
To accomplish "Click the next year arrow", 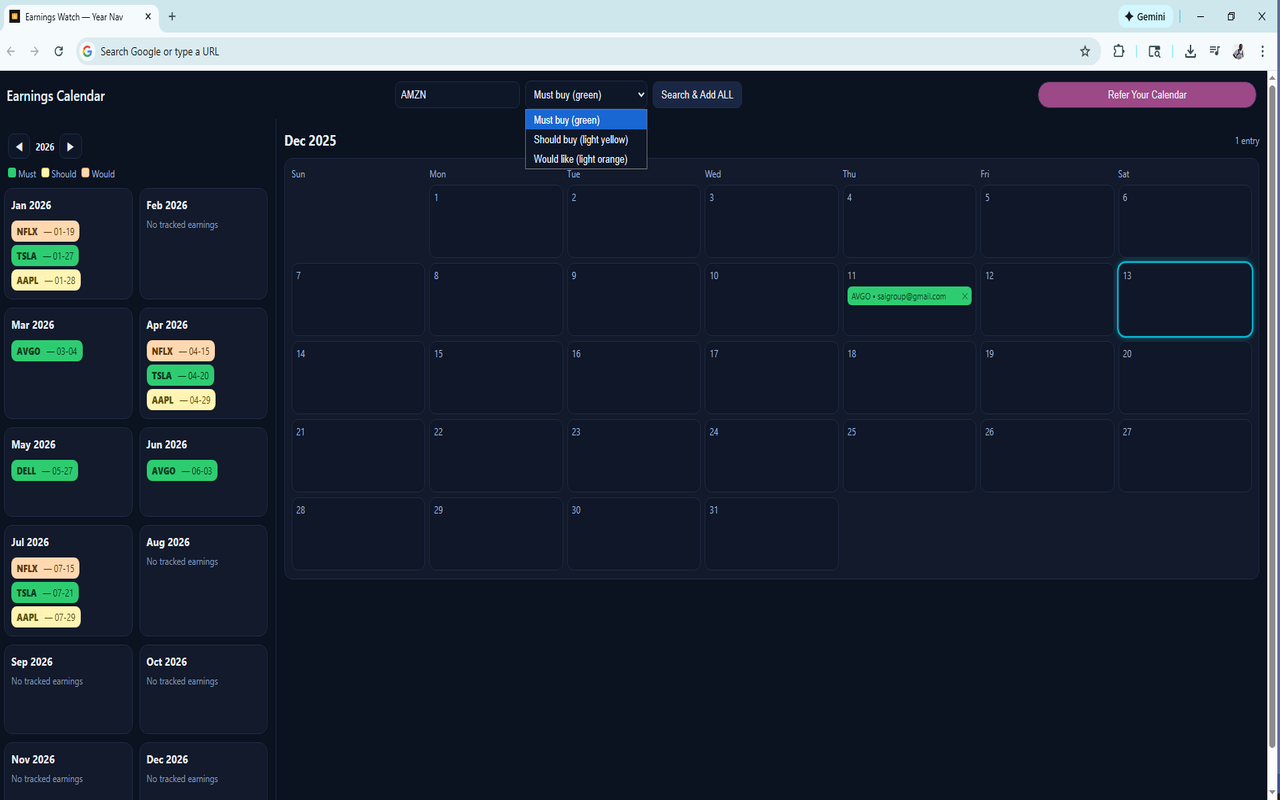I will (70, 146).
